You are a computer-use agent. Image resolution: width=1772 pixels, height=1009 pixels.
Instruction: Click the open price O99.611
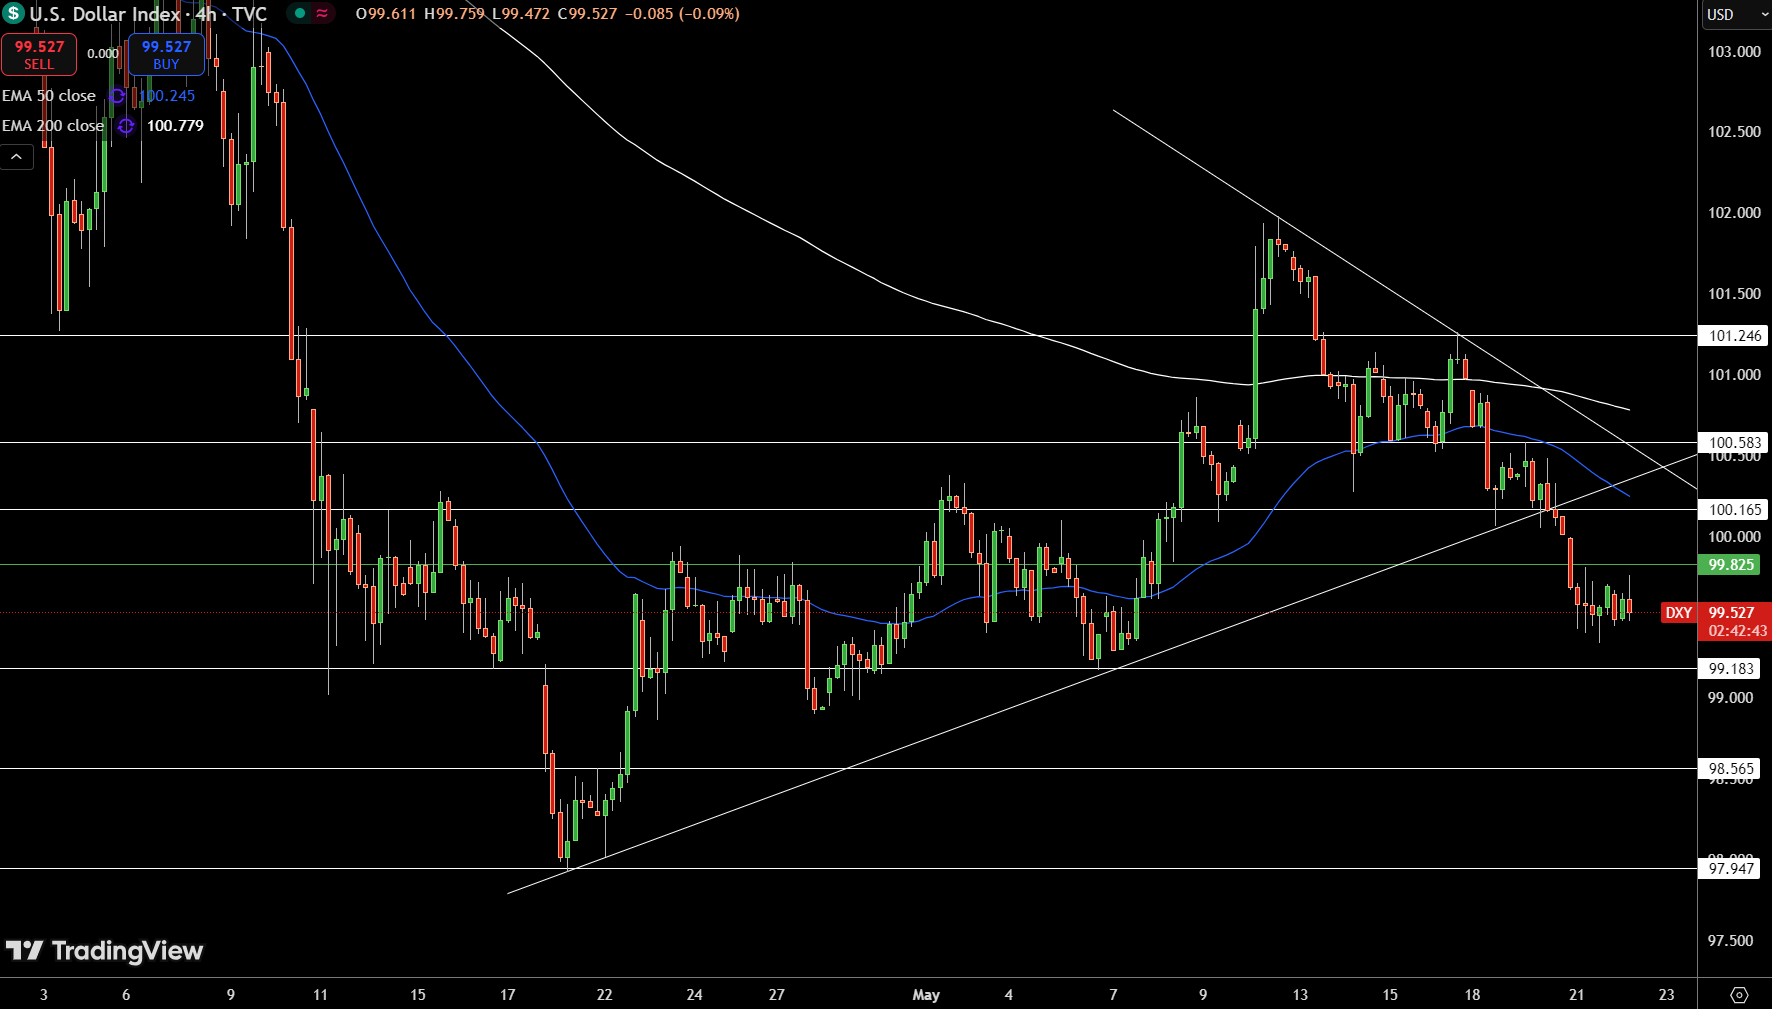(386, 14)
